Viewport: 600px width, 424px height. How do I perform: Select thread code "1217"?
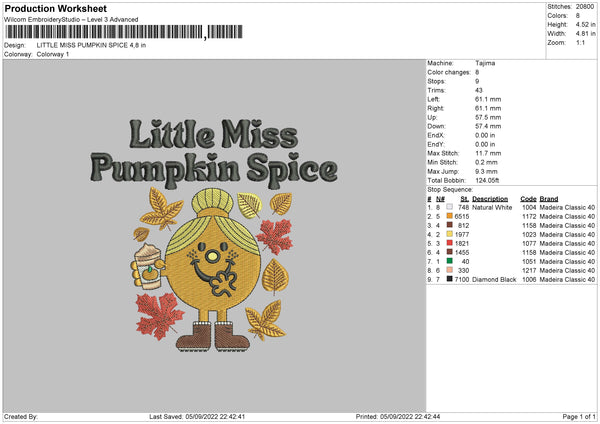[529, 271]
